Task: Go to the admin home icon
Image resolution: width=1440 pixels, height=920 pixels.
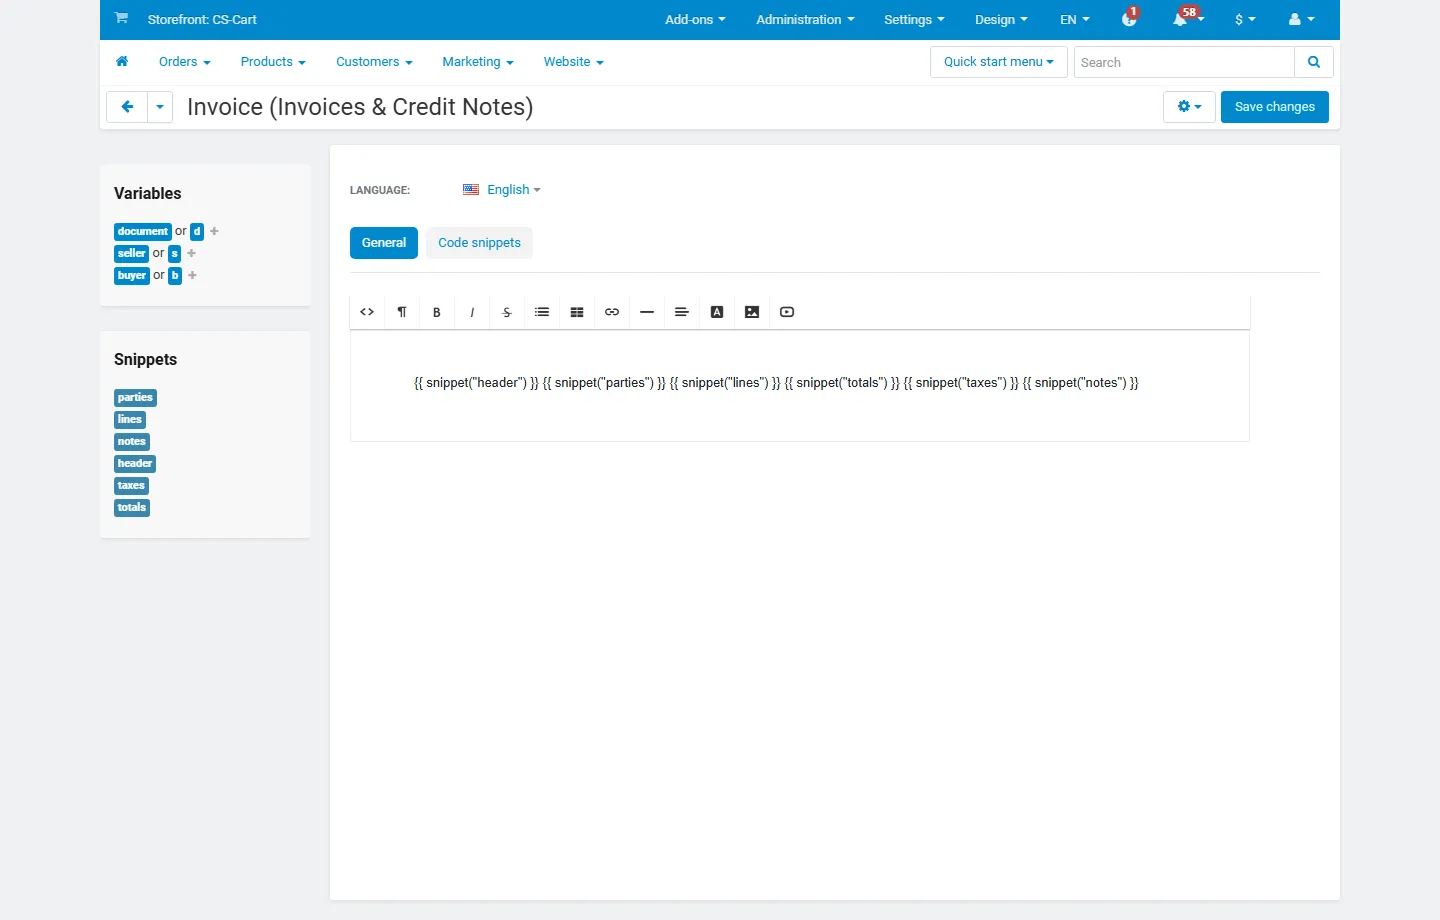Action: (122, 62)
